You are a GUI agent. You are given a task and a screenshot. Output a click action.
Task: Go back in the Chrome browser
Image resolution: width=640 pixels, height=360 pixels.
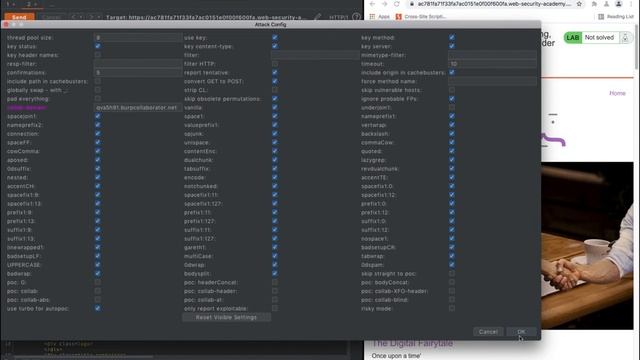372,4
